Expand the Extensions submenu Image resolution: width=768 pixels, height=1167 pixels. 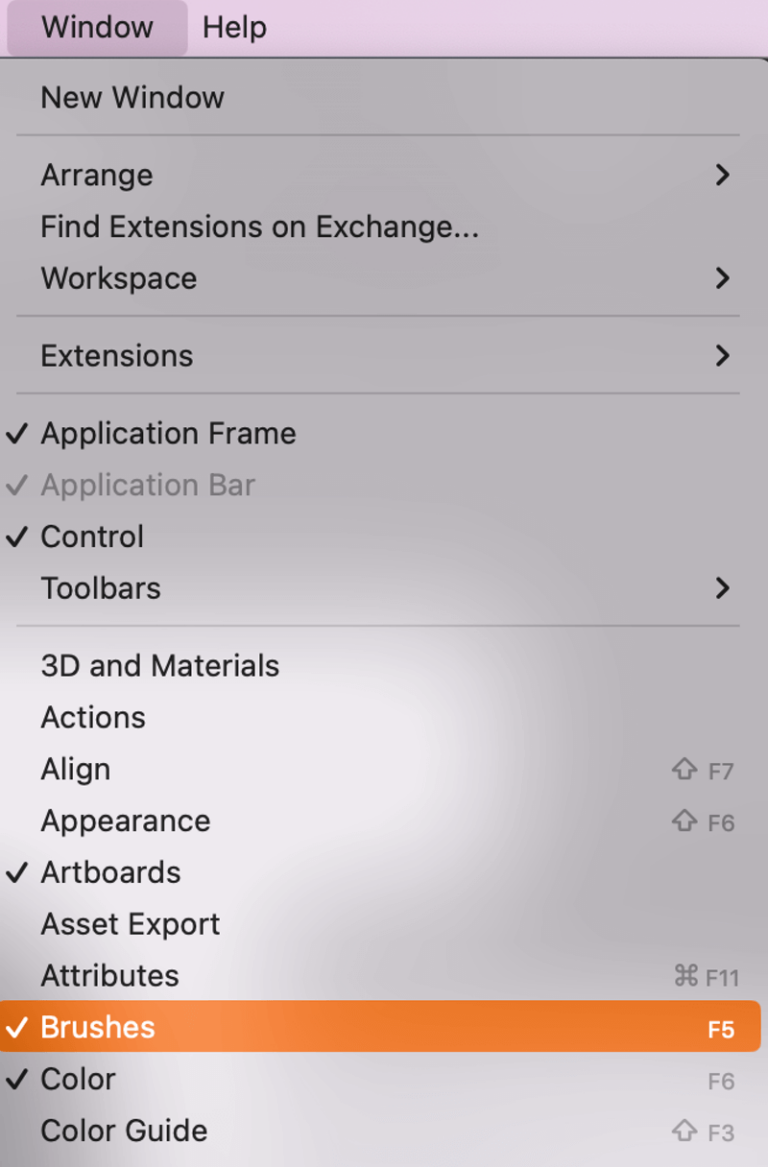[116, 355]
